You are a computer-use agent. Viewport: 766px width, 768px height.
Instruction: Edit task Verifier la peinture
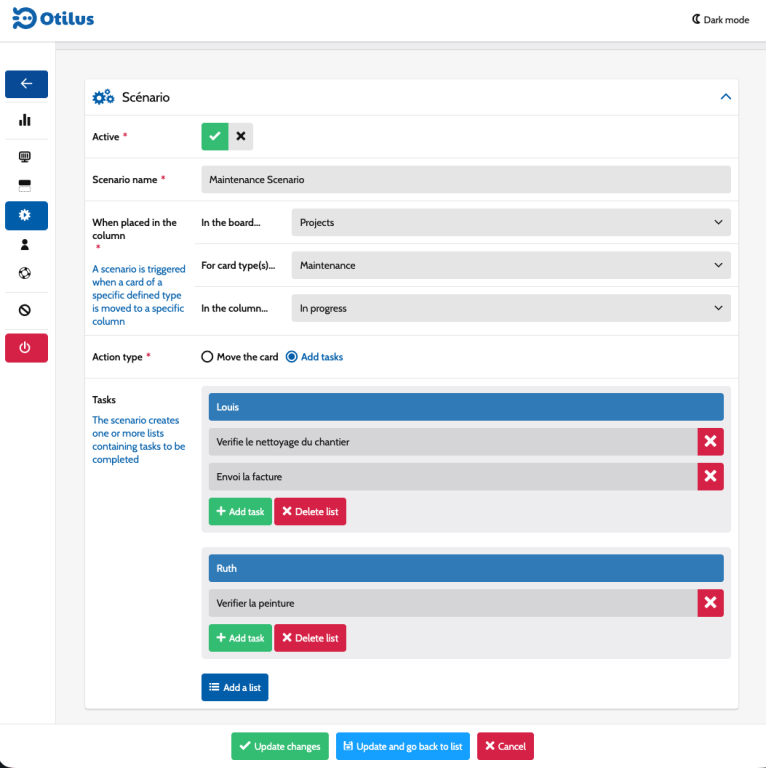click(x=453, y=603)
